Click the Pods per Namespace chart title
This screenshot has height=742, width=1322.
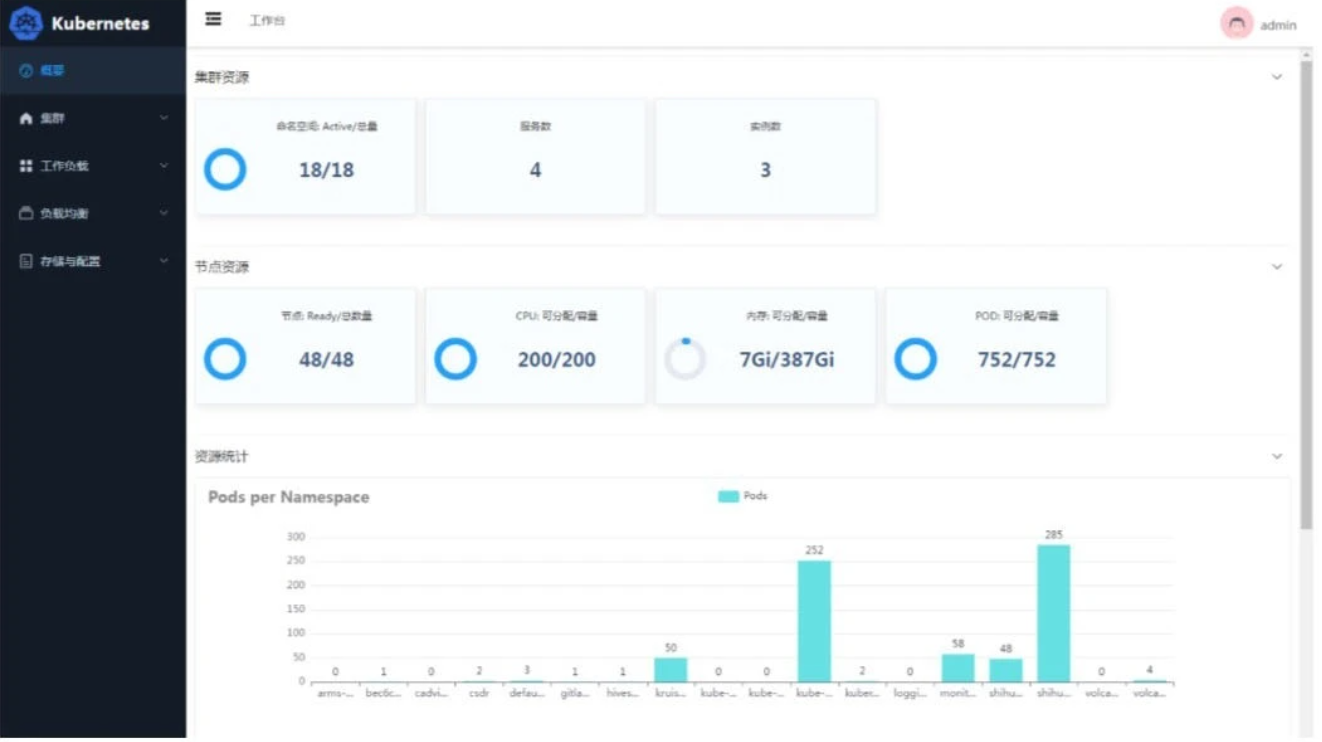[x=288, y=497]
